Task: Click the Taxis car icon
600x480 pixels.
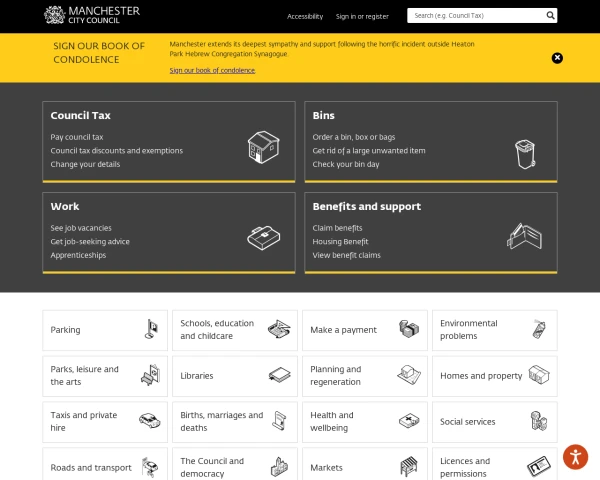Action: 150,421
